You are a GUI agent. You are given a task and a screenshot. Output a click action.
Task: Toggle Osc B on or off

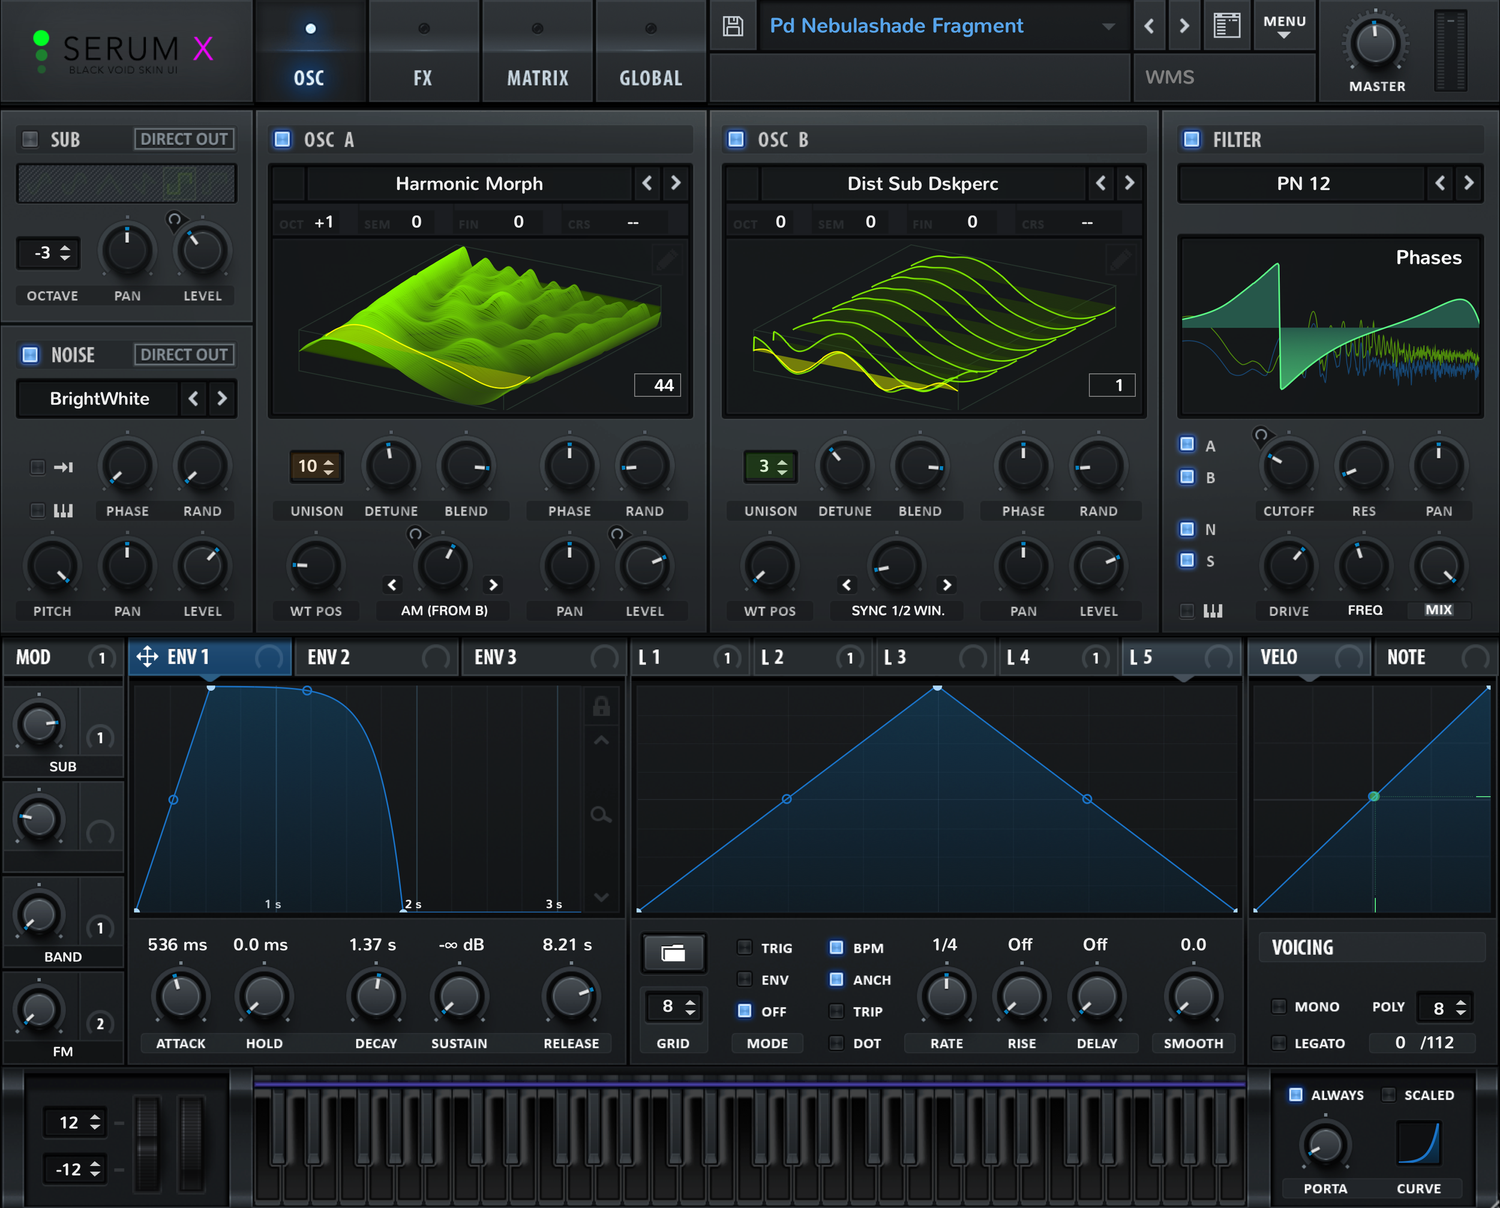click(x=735, y=139)
